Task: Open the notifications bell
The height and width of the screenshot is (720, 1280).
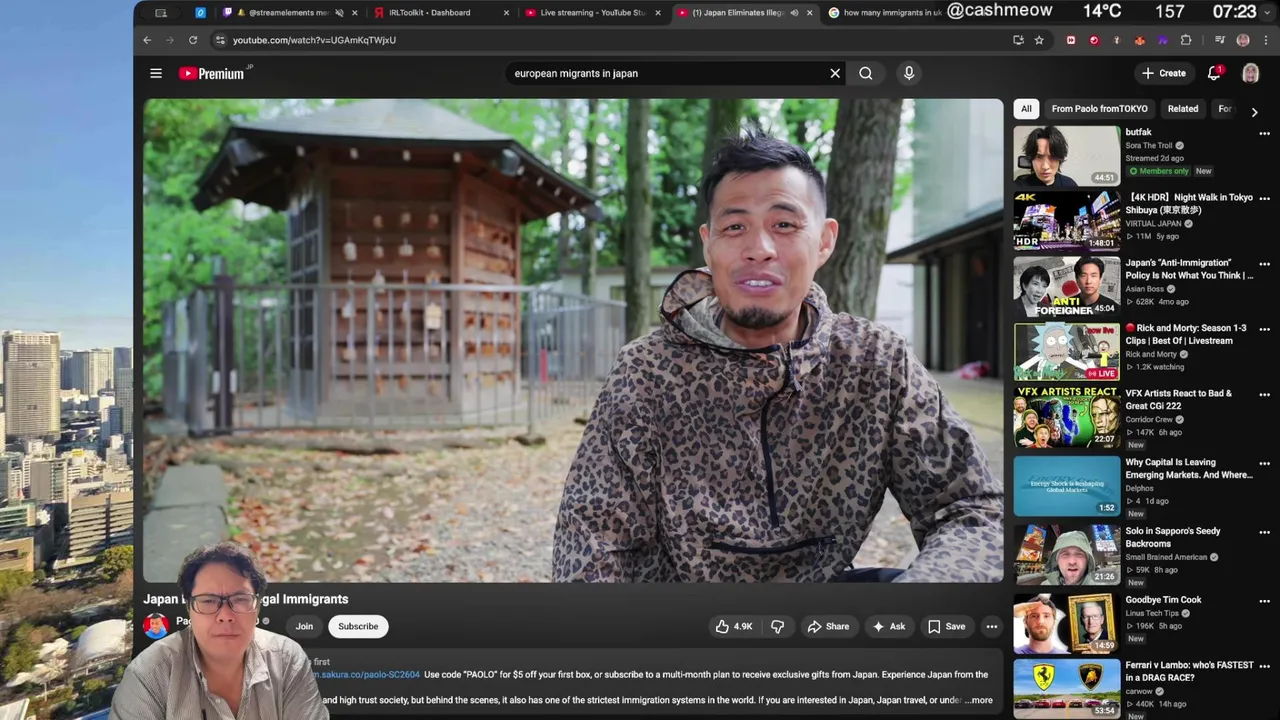Action: 1215,73
